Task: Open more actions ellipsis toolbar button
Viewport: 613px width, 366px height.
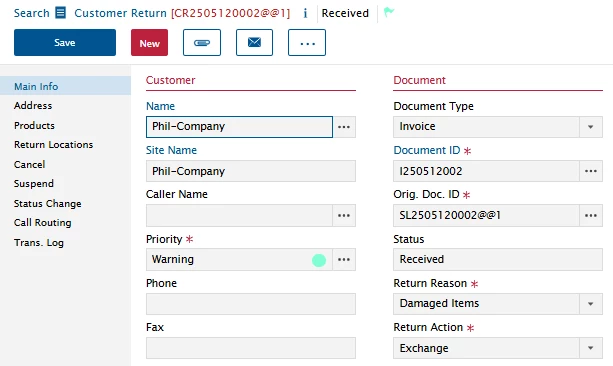Action: pos(307,43)
